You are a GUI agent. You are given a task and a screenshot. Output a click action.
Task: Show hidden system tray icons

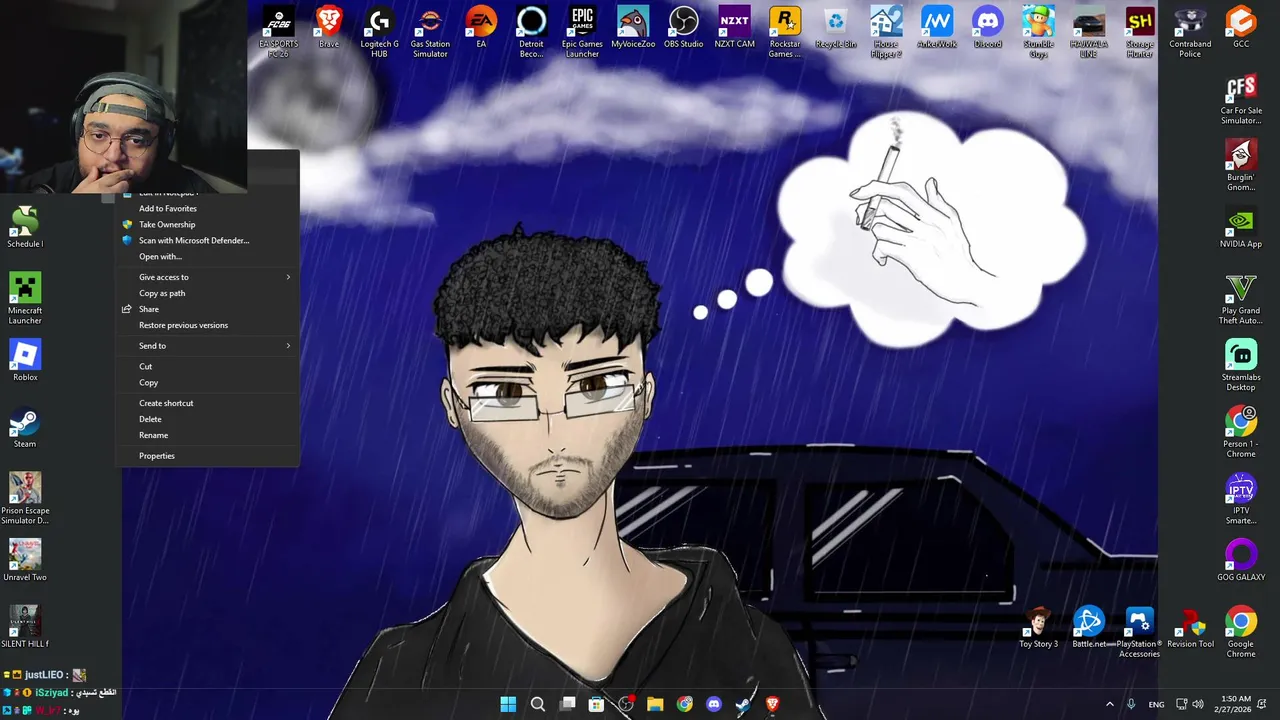(1109, 704)
